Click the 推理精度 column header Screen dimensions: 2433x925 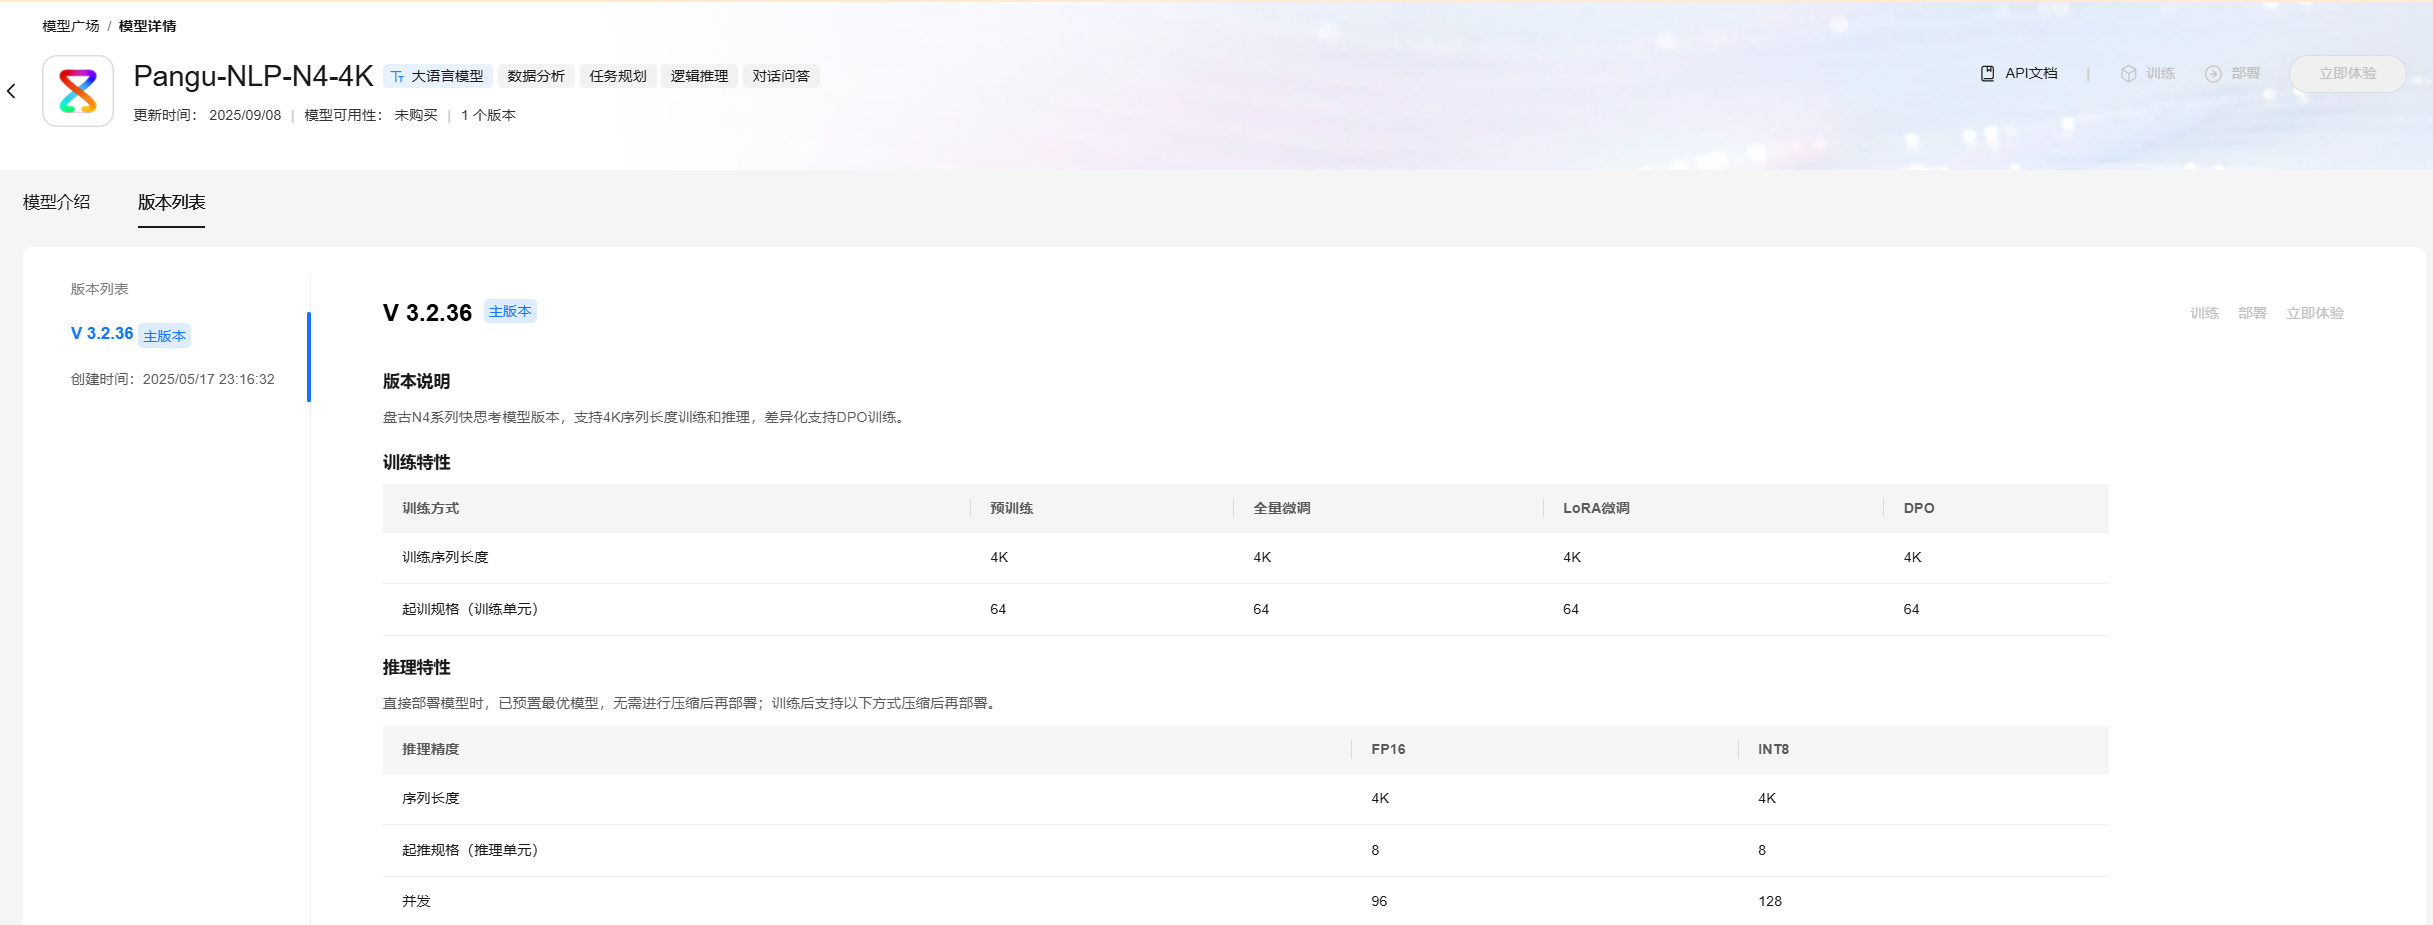click(431, 749)
